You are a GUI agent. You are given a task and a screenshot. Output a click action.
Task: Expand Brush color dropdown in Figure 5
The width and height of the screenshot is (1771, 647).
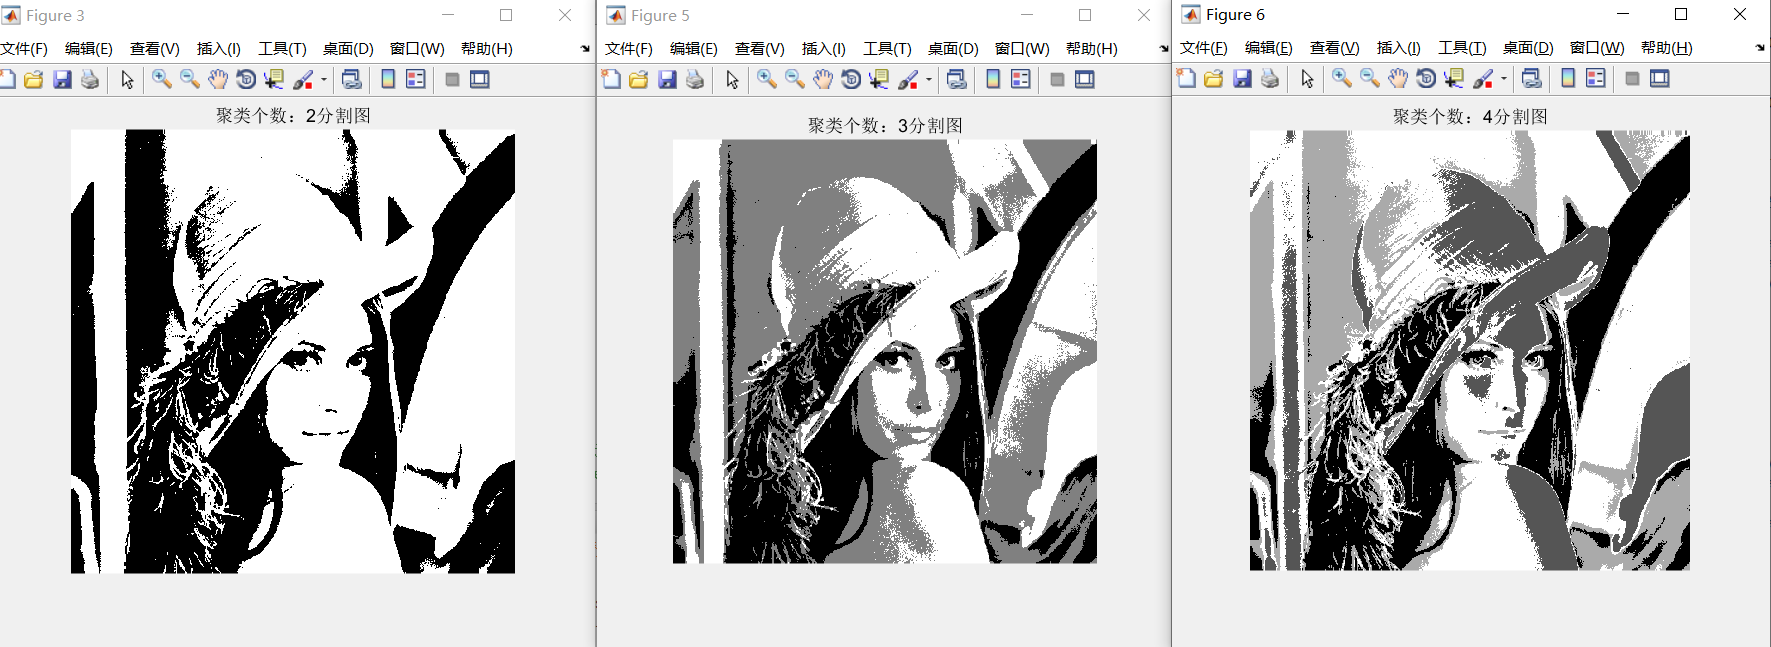click(929, 79)
